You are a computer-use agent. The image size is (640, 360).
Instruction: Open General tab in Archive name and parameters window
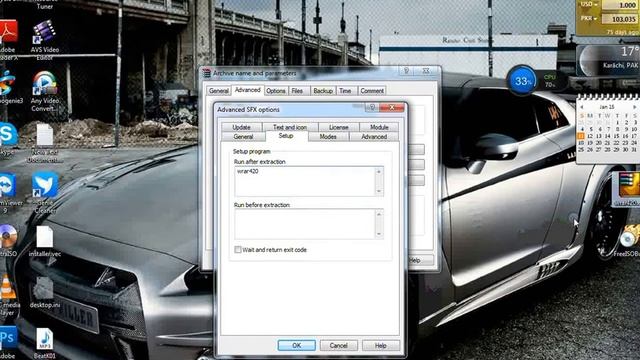[x=219, y=91]
